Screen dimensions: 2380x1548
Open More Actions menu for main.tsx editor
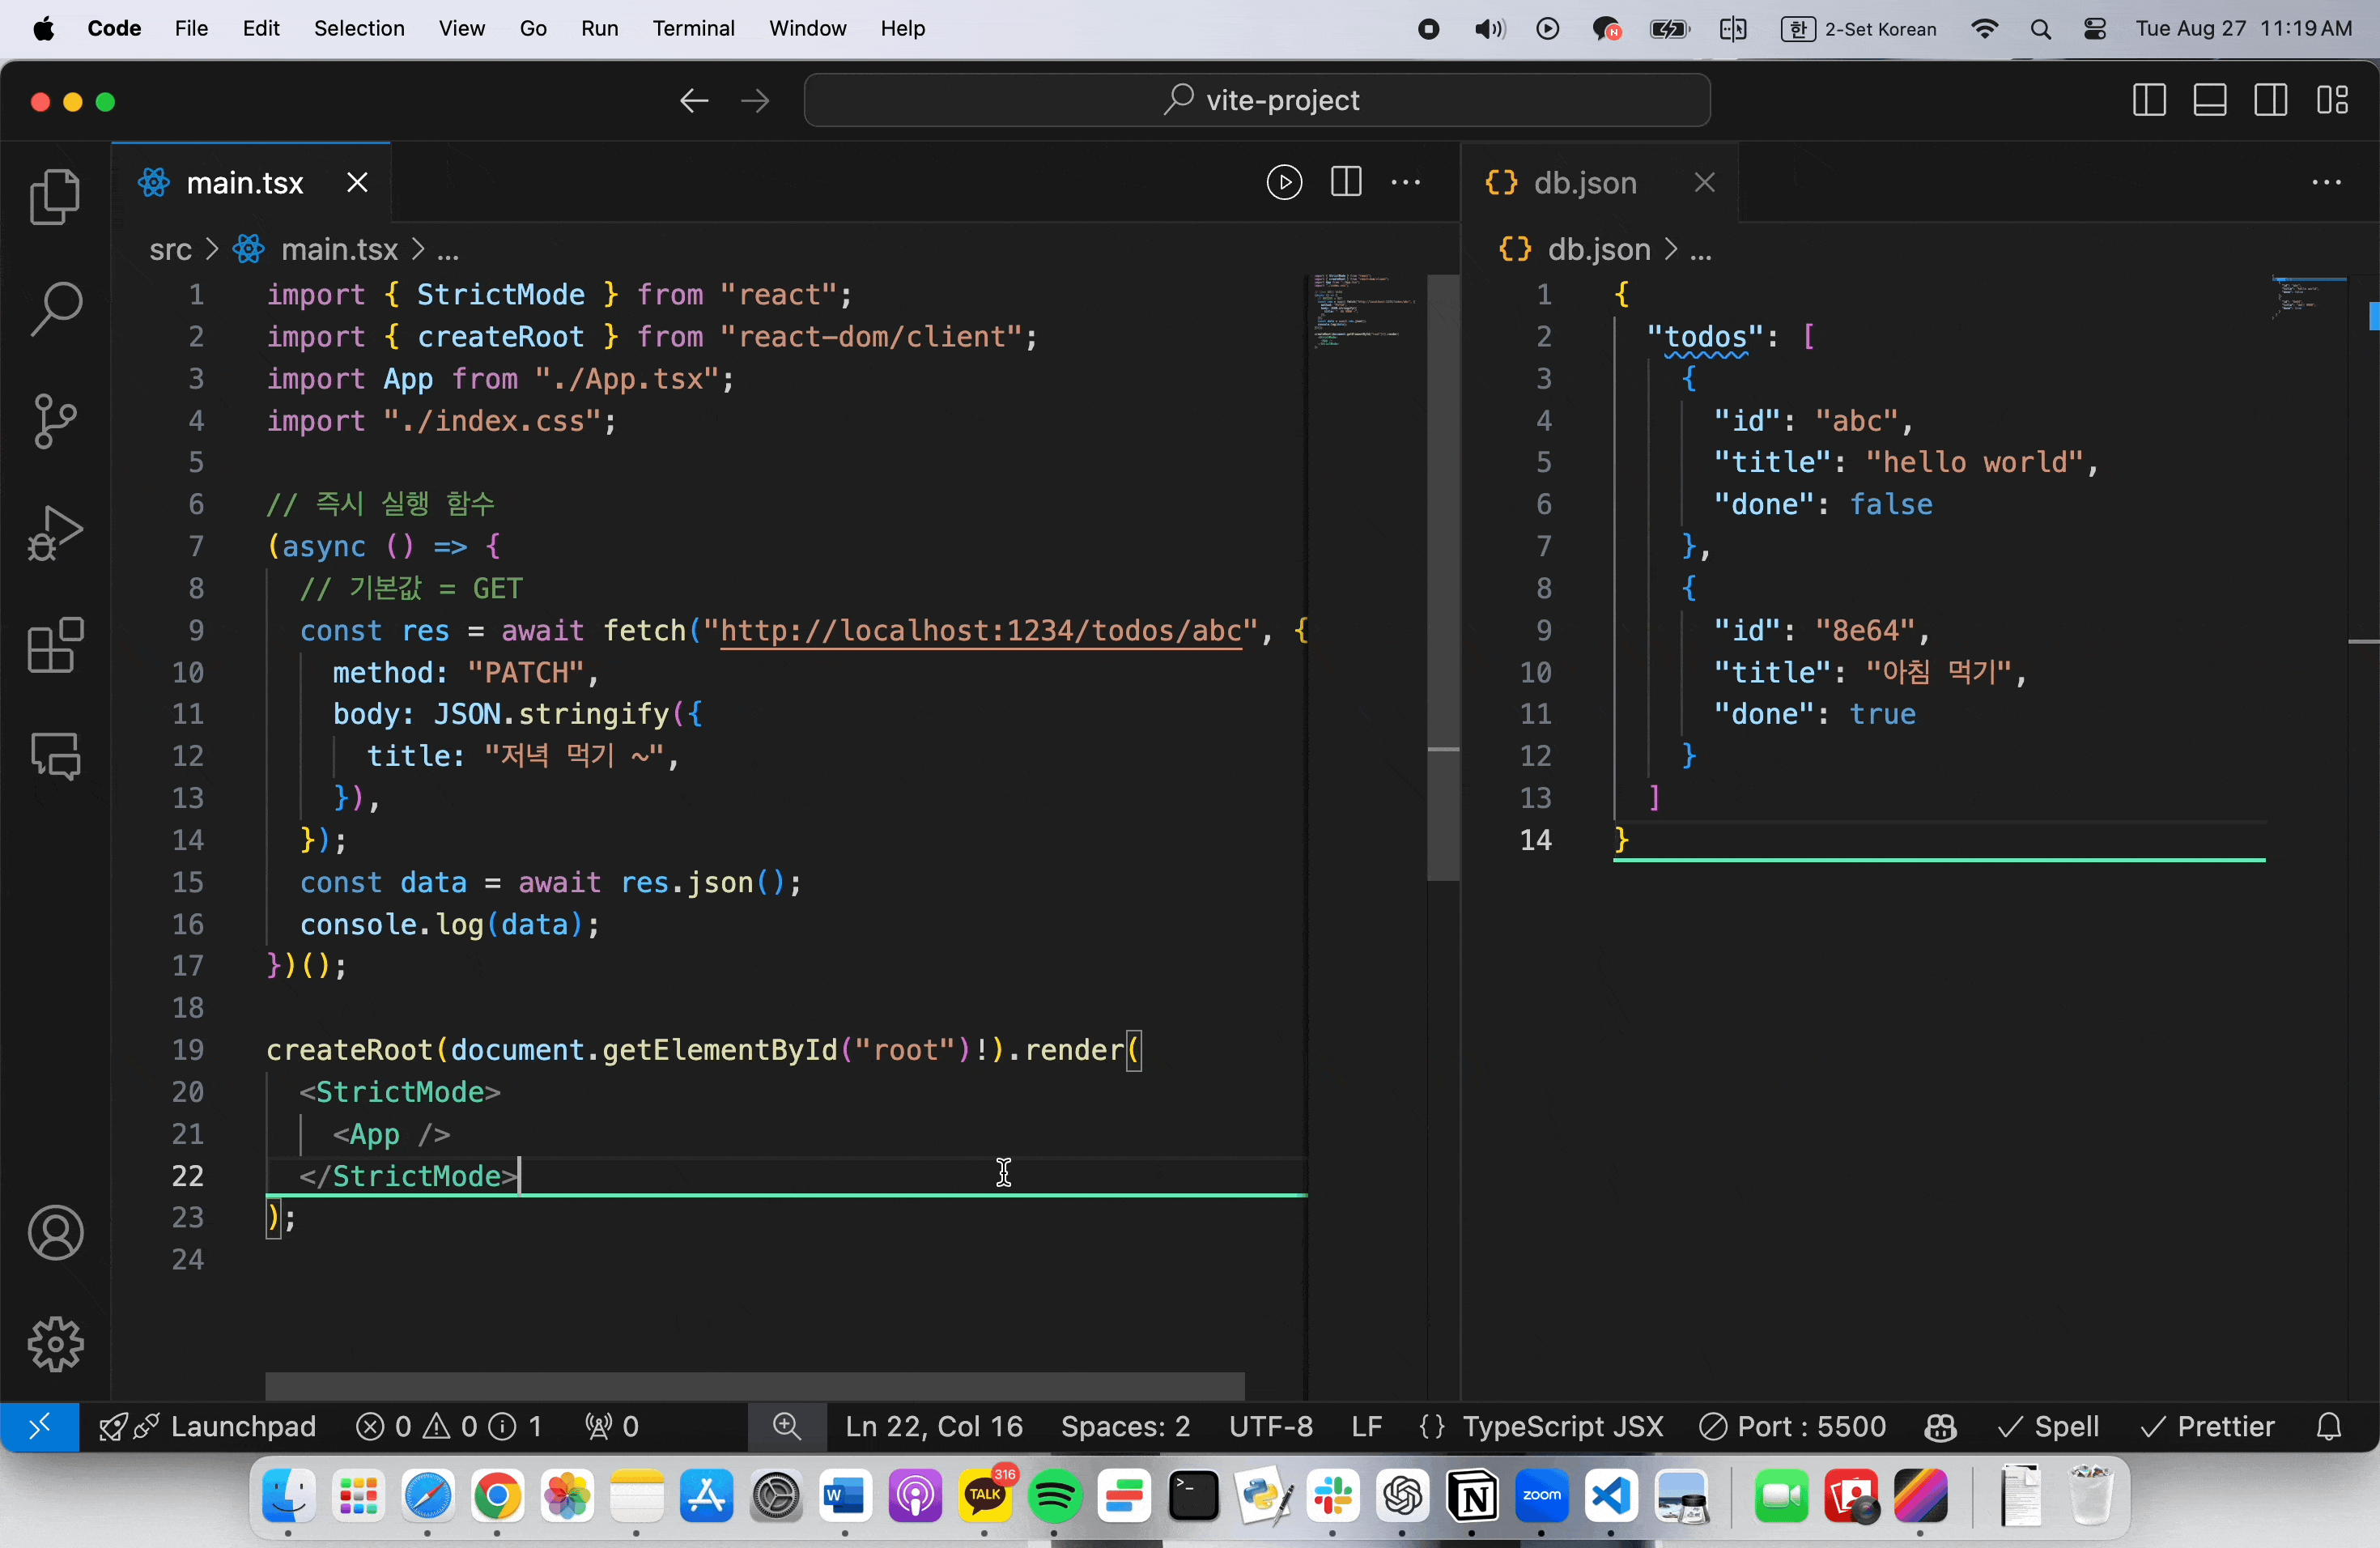point(1406,182)
